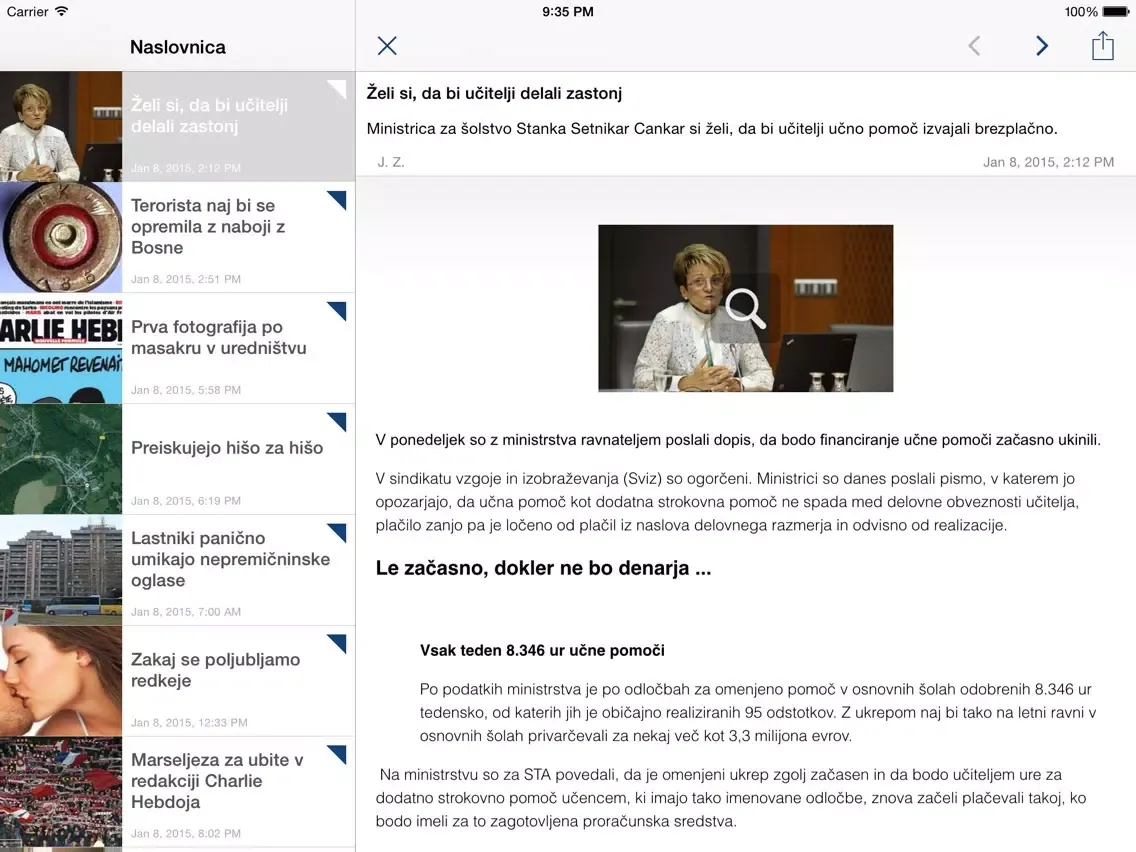Tap author initials 'J. Z.'

[390, 162]
